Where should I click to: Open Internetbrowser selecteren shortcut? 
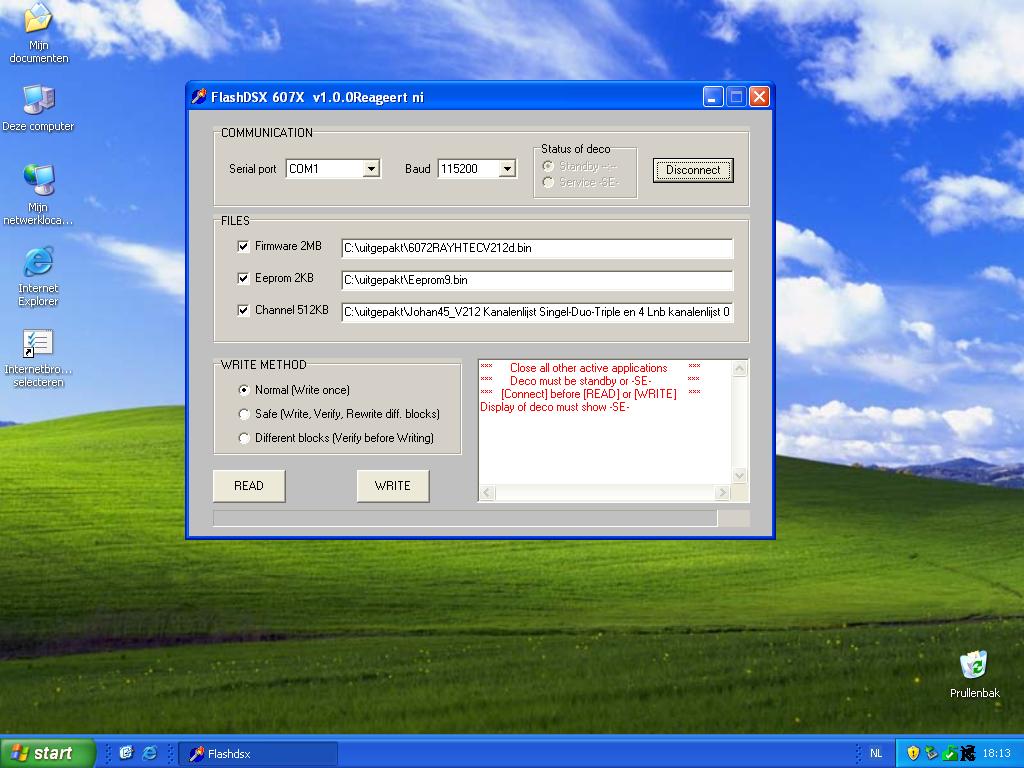[x=38, y=357]
